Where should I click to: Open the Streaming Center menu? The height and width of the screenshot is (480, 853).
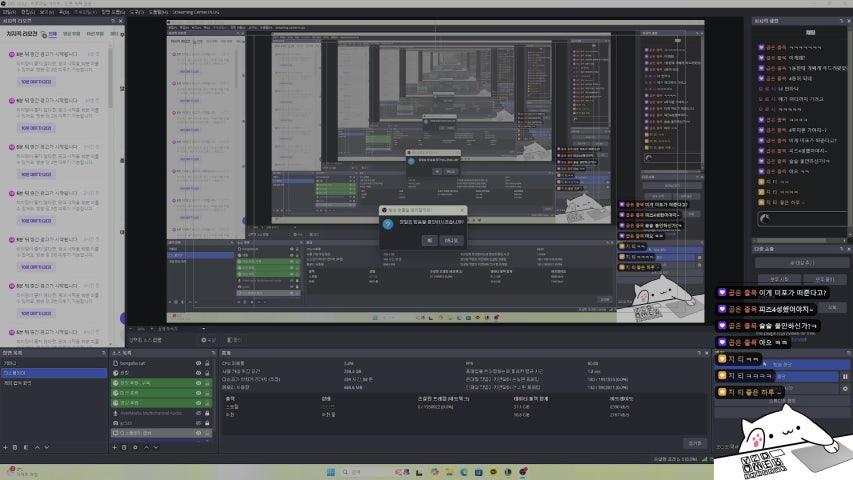pos(196,12)
